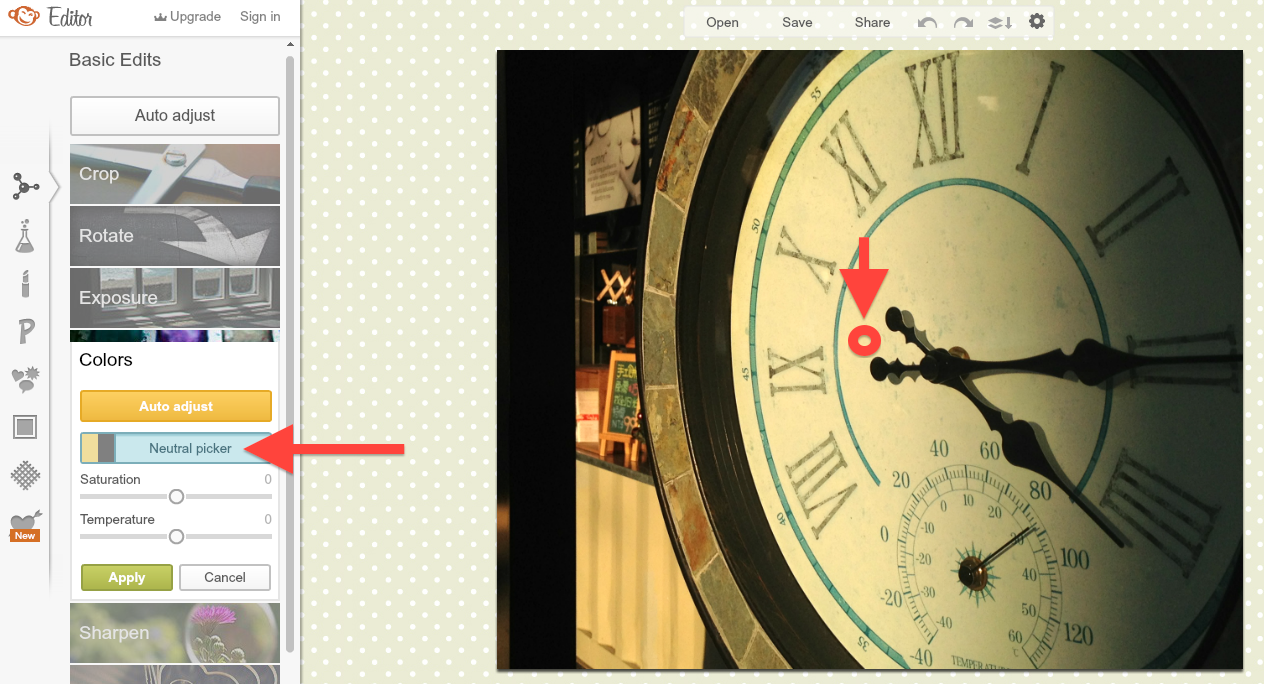The image size is (1264, 684).
Task: Click Save in top toolbar
Action: point(797,22)
